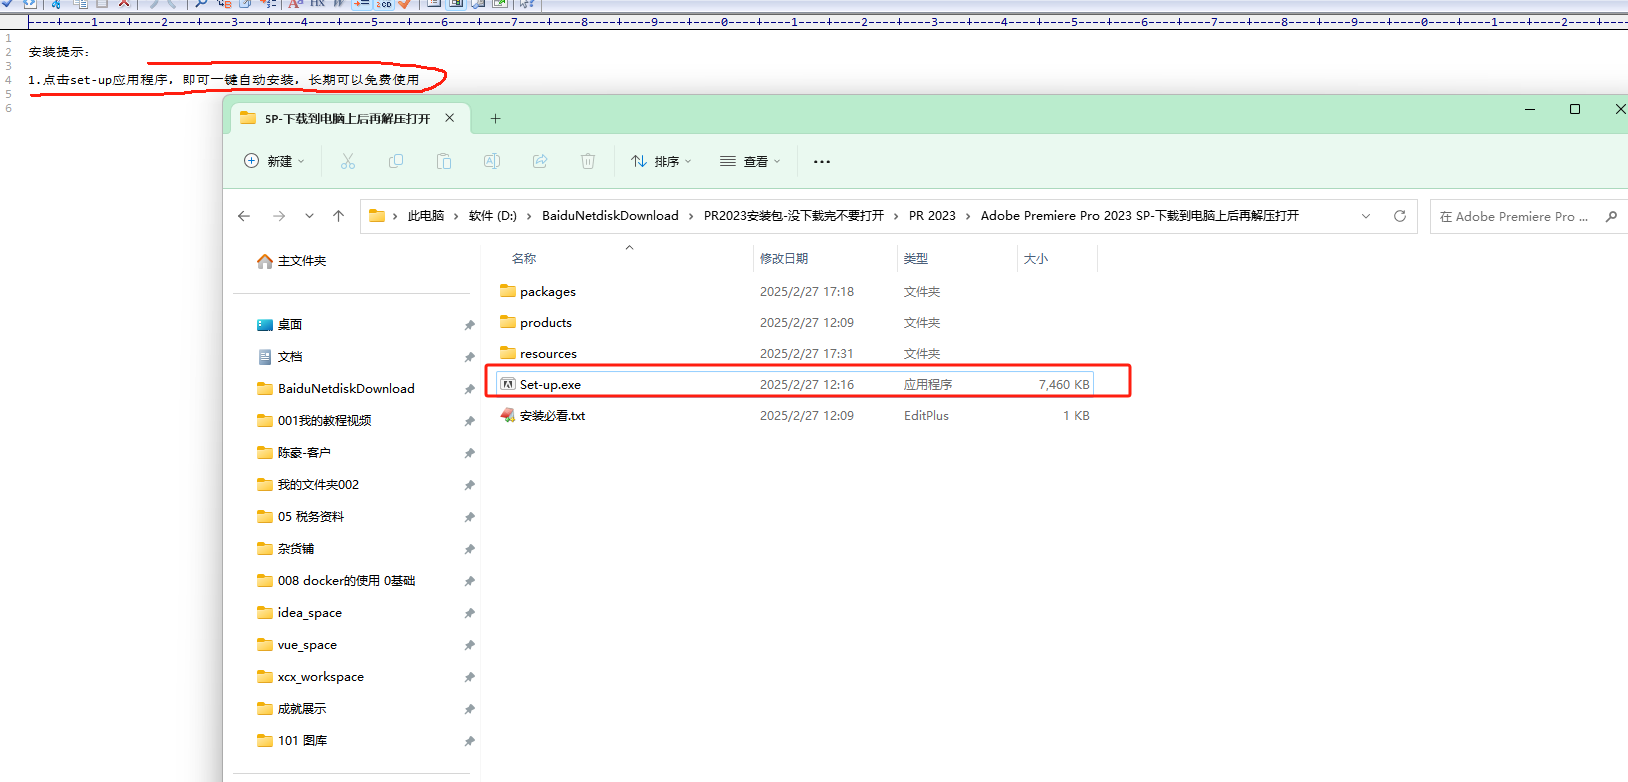Open xcx_workspace in the navigation pane
This screenshot has height=782, width=1628.
pos(320,677)
